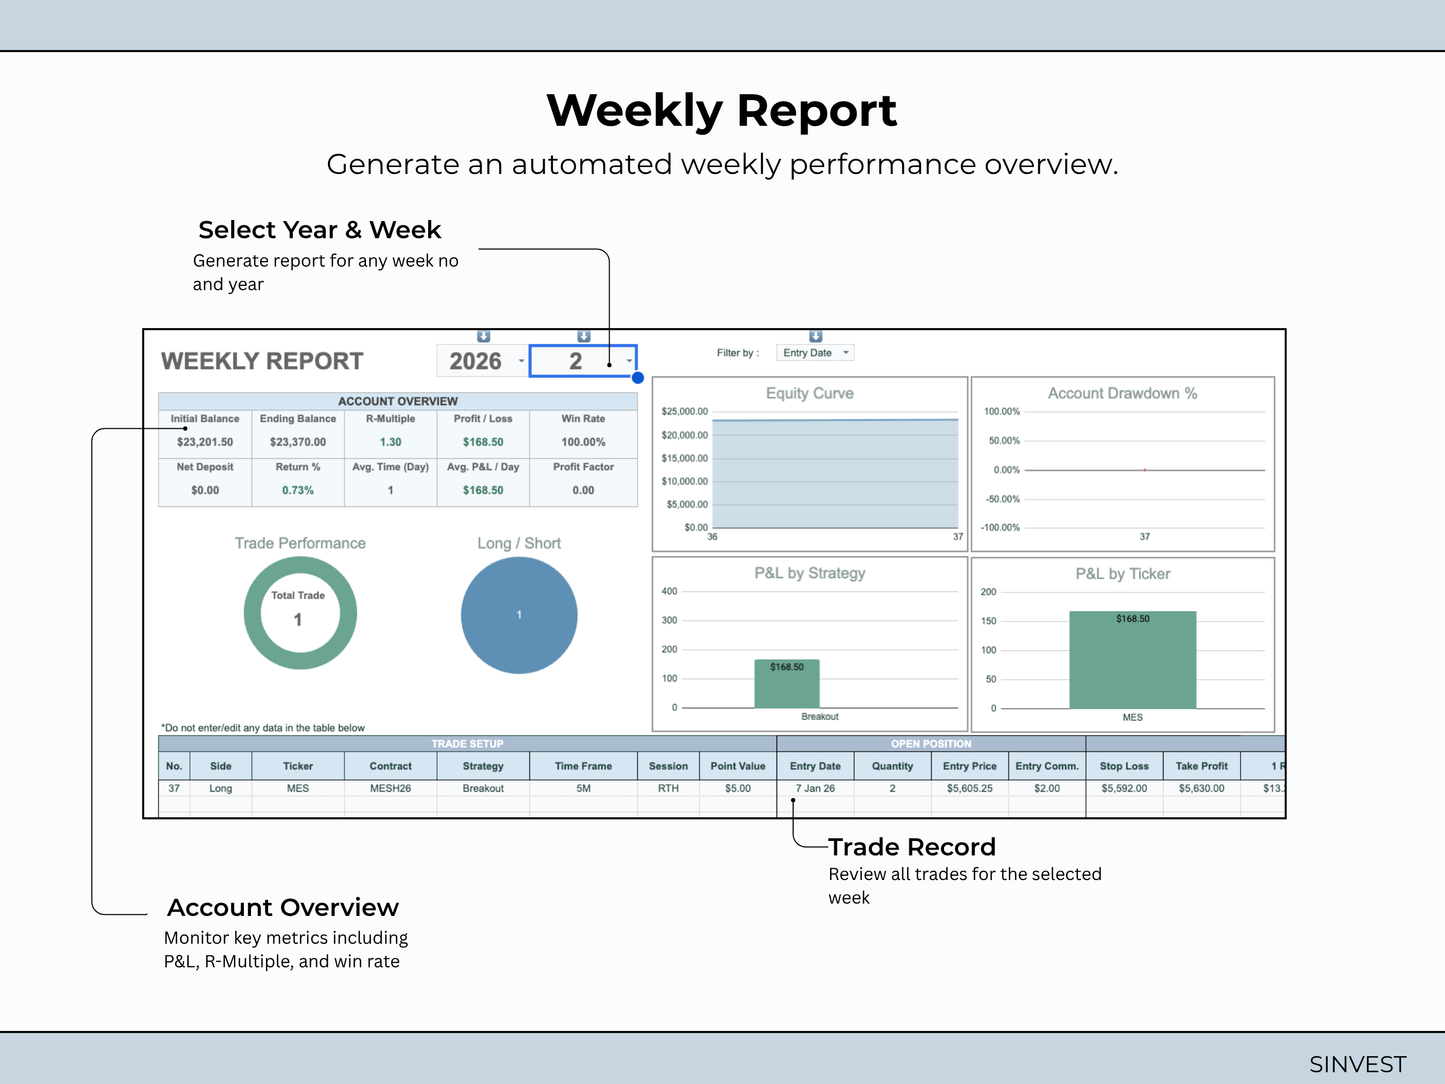Click the Entry Comm. column header
This screenshot has width=1445, height=1084.
coord(1047,766)
